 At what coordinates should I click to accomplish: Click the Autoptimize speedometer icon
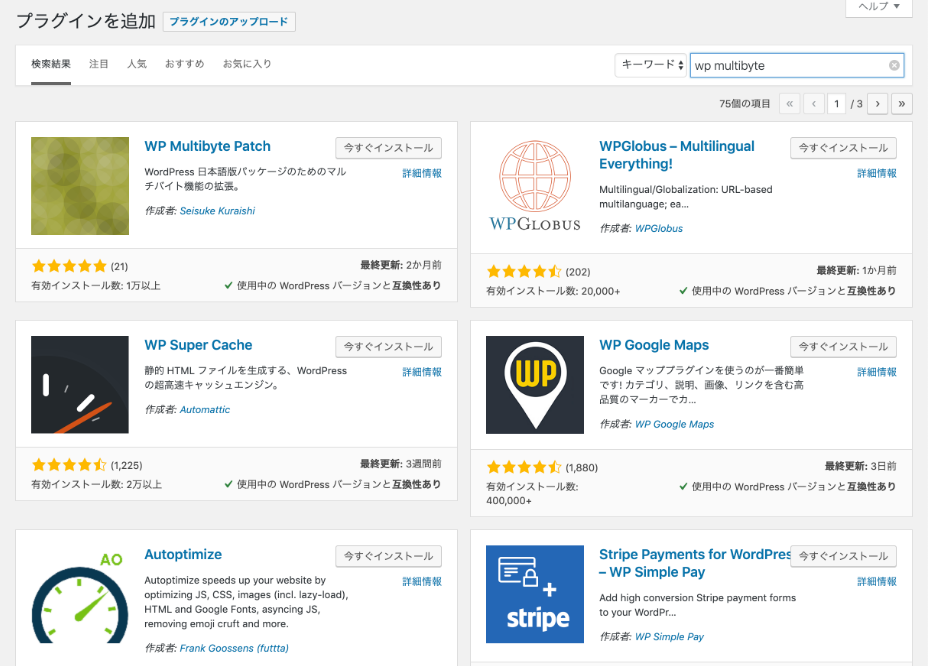pyautogui.click(x=80, y=594)
